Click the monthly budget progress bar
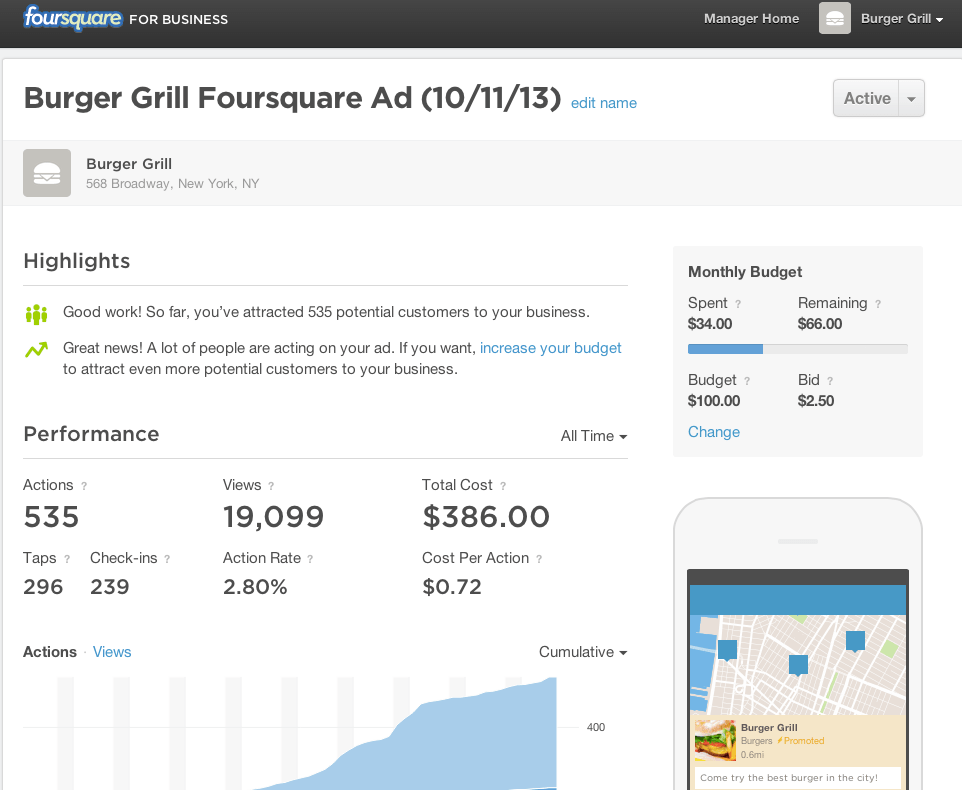Screen dimensions: 962x790 click(798, 349)
